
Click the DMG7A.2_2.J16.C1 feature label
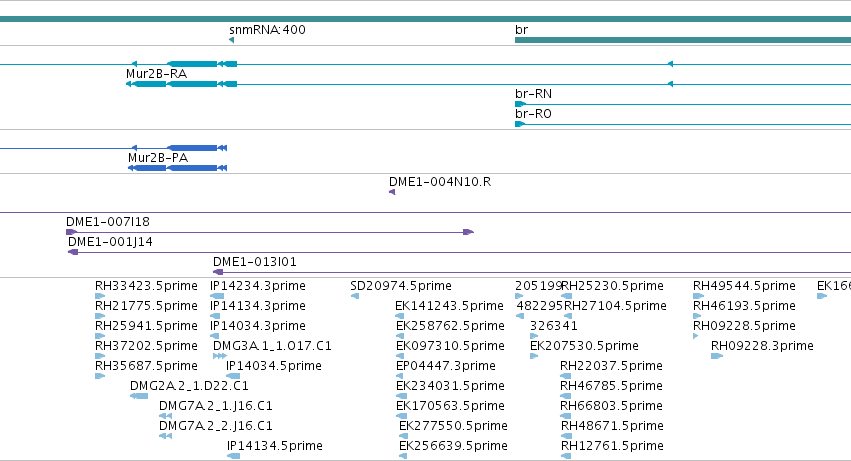point(215,426)
